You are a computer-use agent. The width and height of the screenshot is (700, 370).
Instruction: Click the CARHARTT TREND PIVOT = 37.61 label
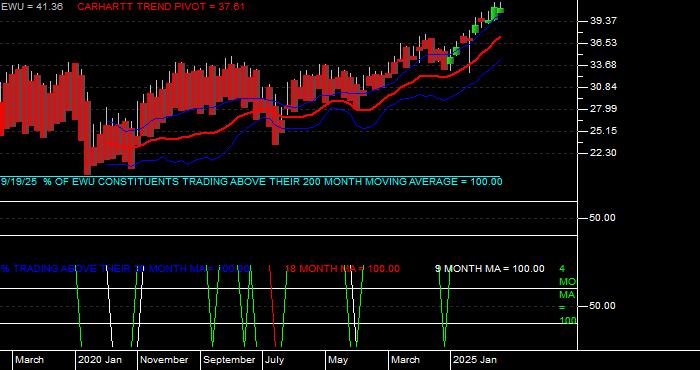click(x=161, y=7)
